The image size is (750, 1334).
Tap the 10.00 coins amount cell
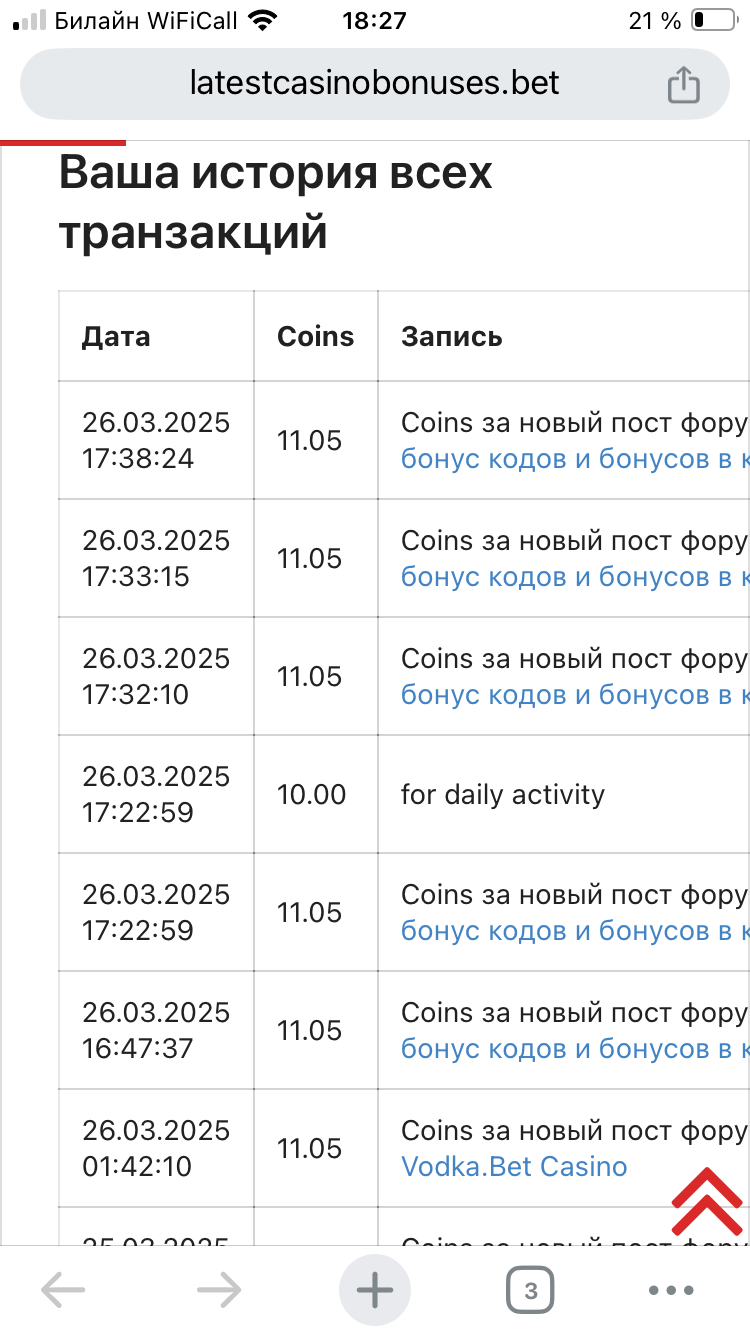click(x=311, y=795)
